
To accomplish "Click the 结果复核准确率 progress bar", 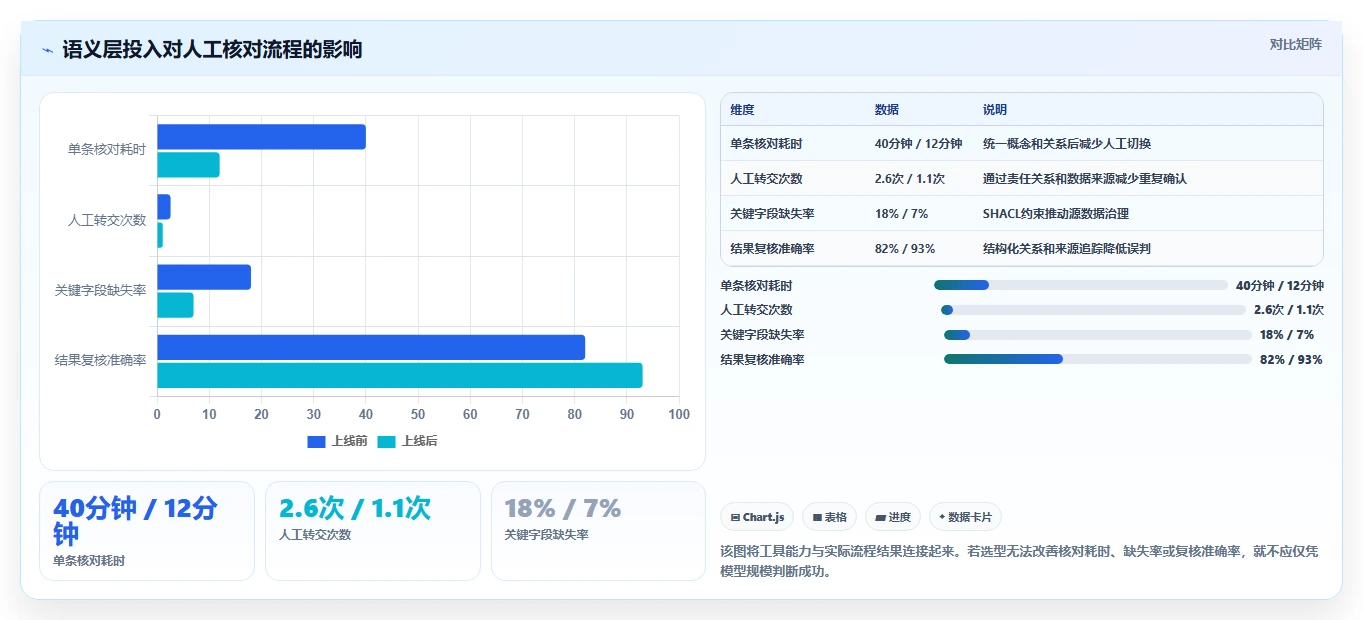I will coord(1097,359).
